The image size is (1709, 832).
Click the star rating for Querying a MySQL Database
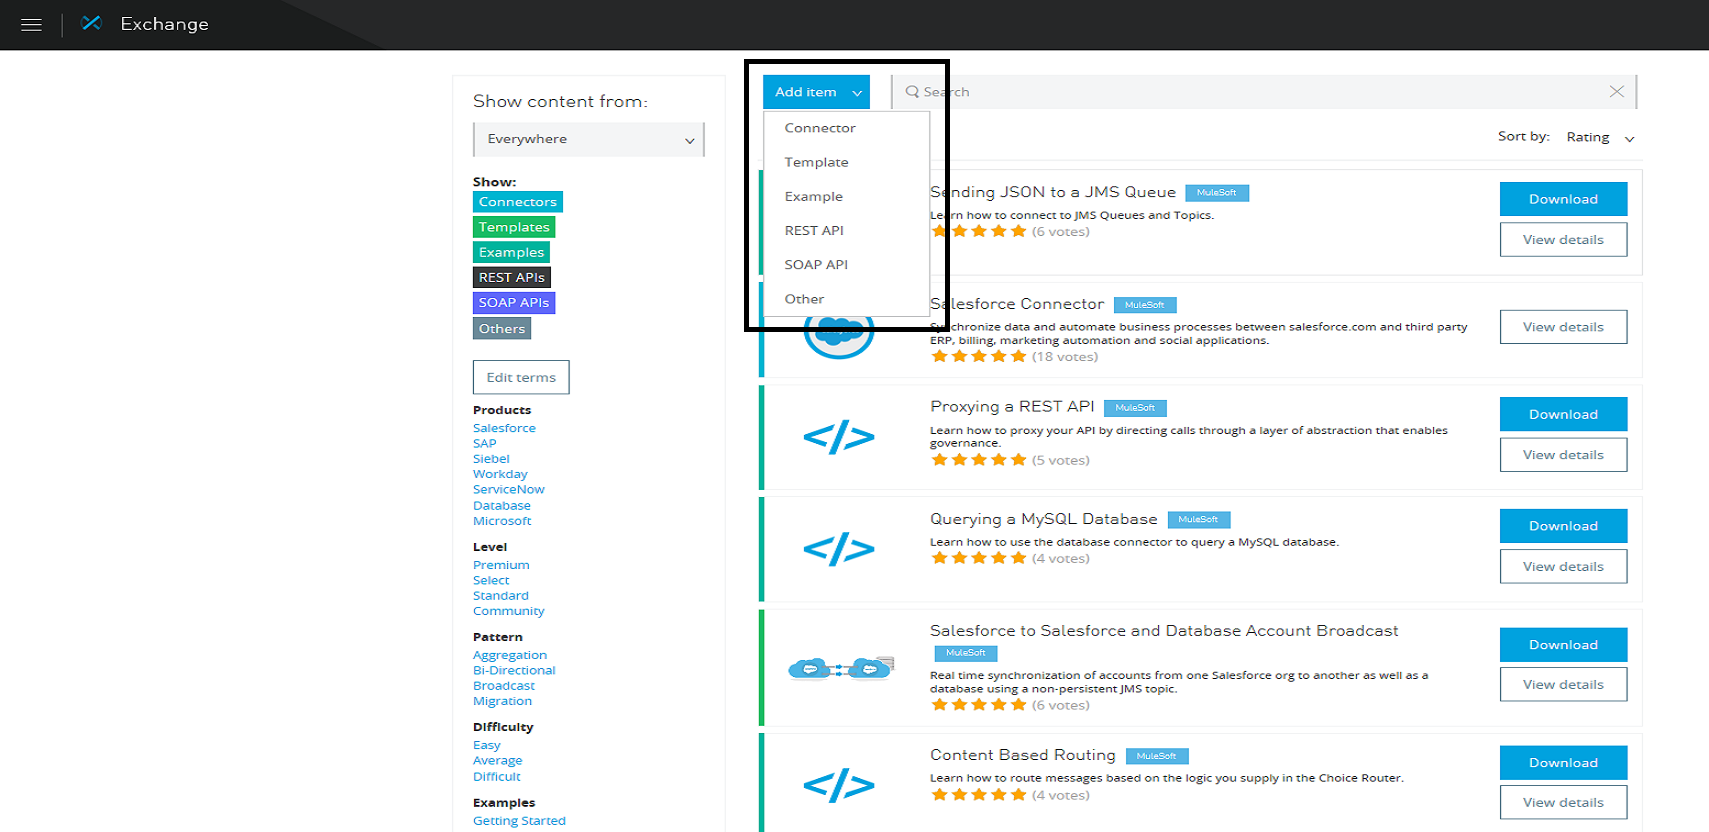(979, 558)
